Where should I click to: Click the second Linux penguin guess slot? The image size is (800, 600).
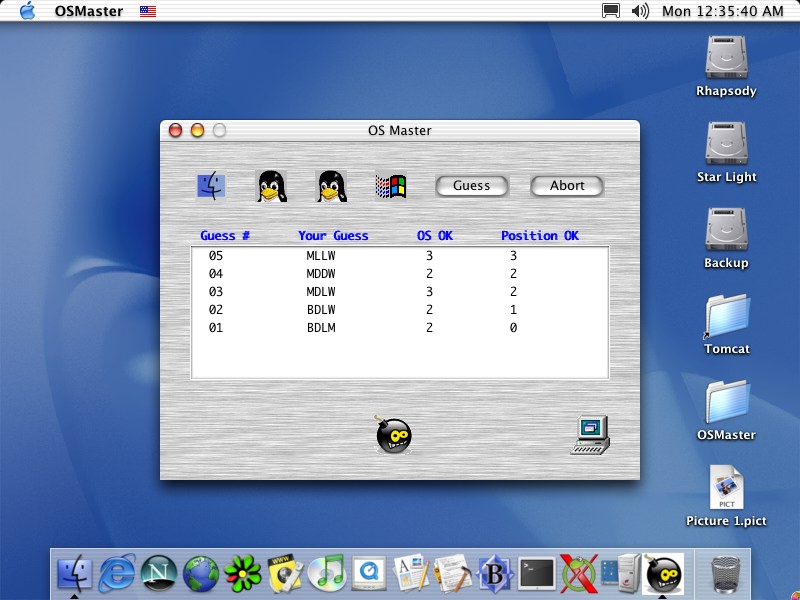(x=331, y=186)
